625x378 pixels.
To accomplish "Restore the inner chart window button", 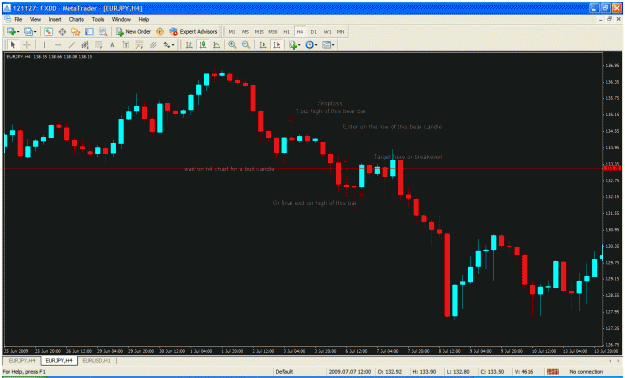I will coord(609,19).
